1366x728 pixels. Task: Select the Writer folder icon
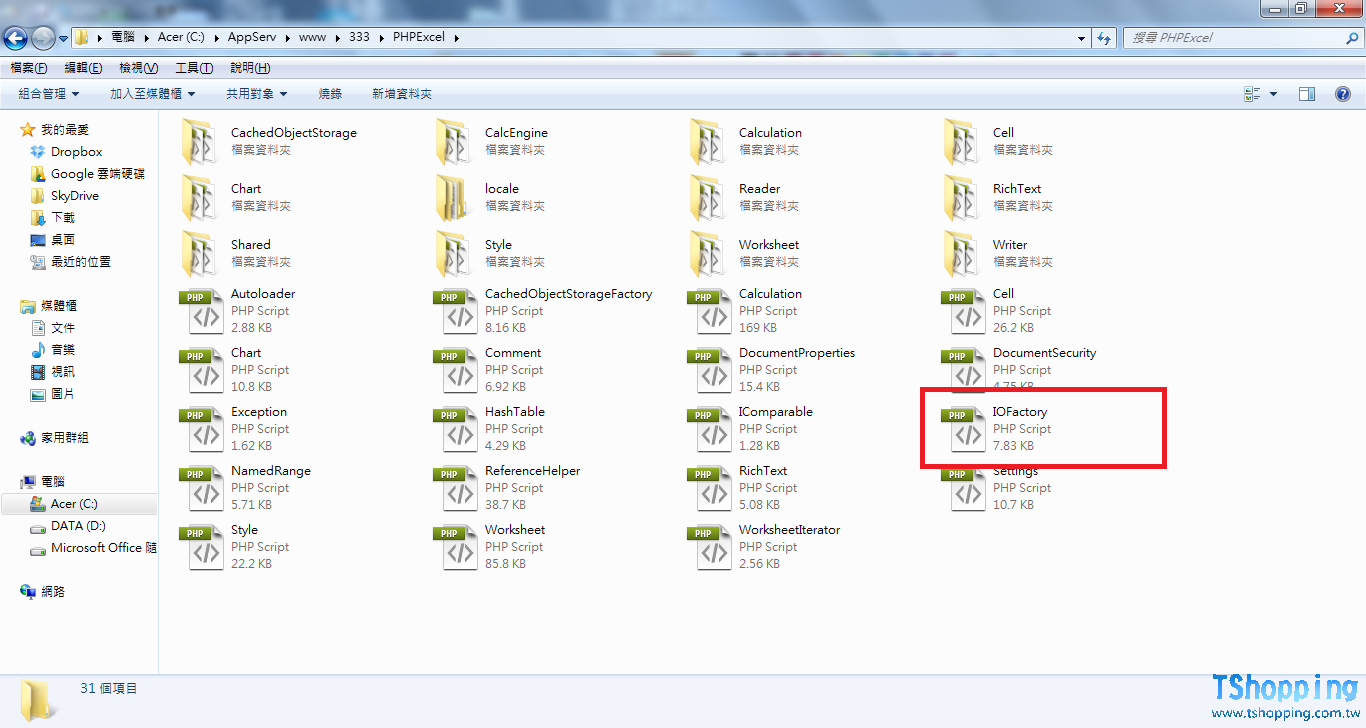click(x=962, y=254)
